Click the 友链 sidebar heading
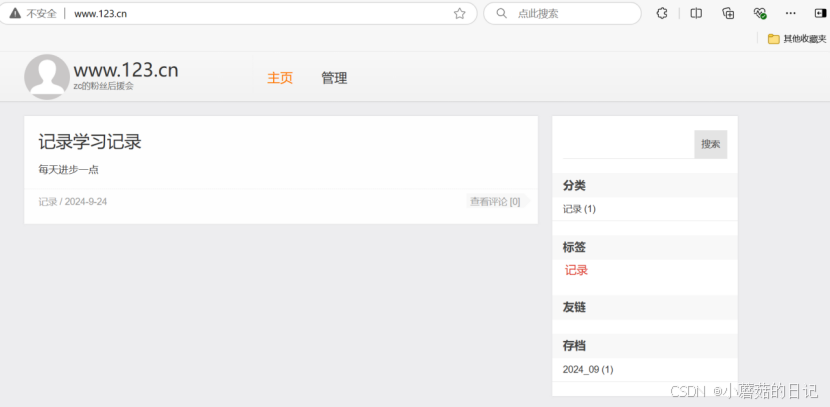The image size is (830, 407). click(x=574, y=307)
